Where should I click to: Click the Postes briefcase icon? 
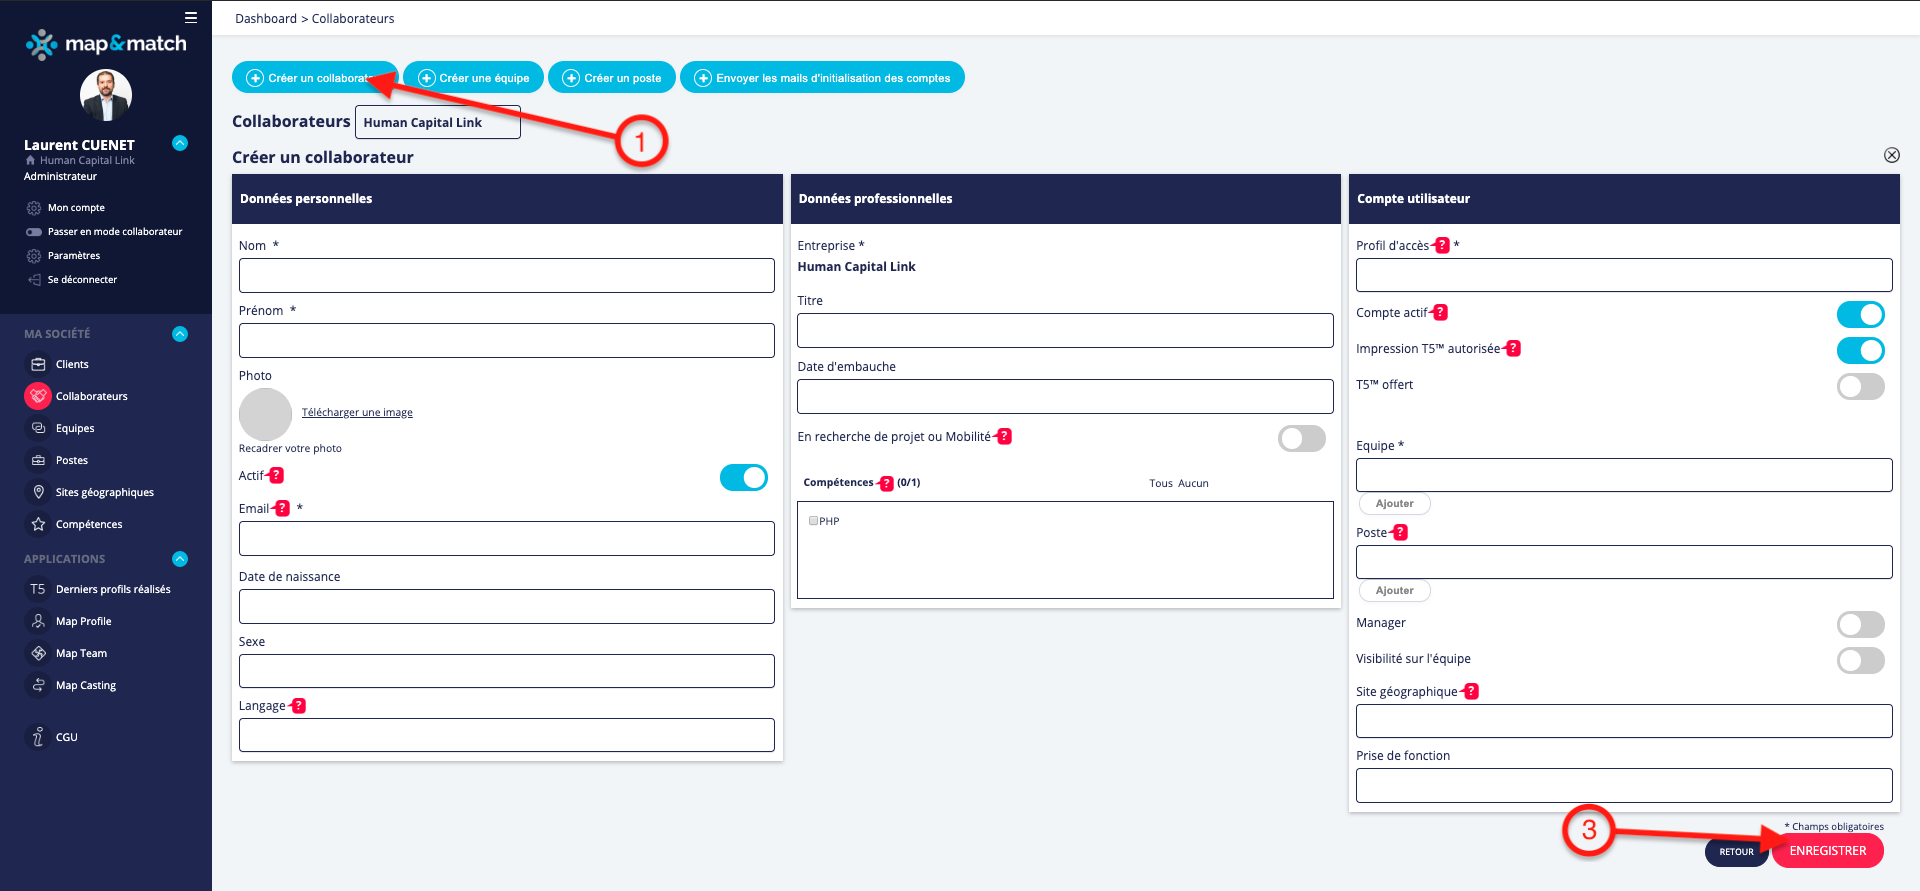tap(38, 460)
